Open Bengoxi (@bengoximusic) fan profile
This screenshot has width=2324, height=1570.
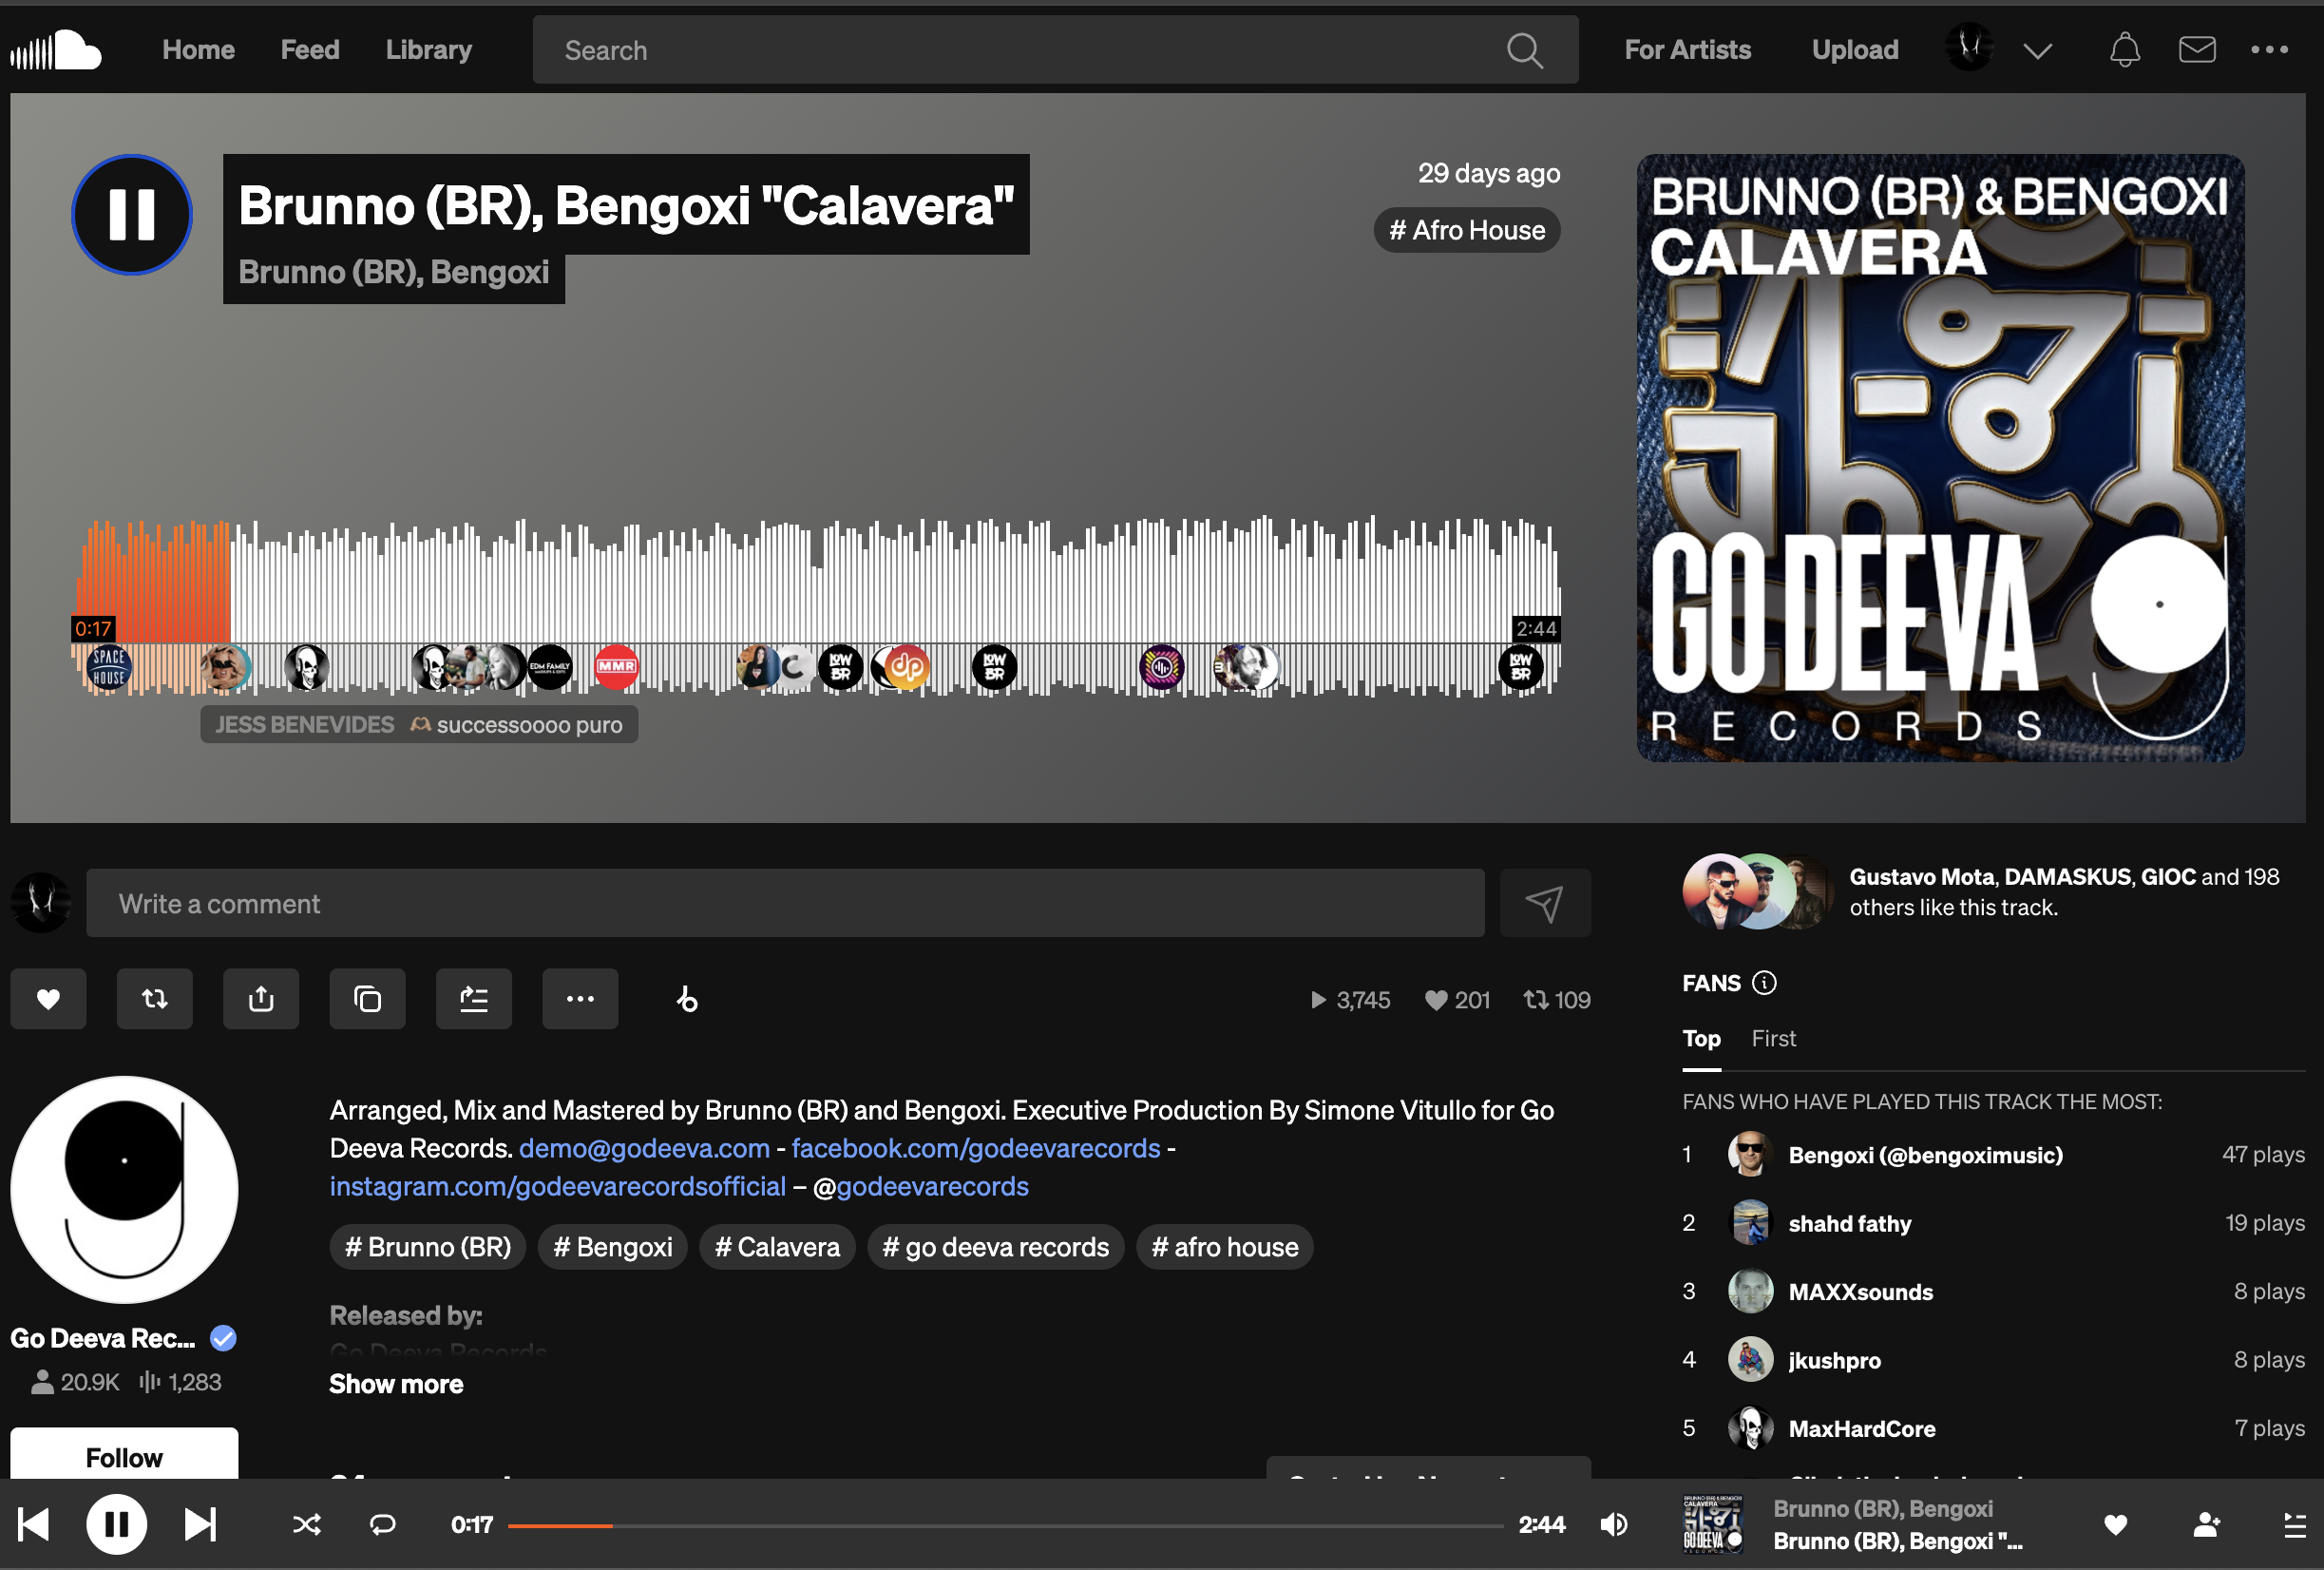[1925, 1155]
